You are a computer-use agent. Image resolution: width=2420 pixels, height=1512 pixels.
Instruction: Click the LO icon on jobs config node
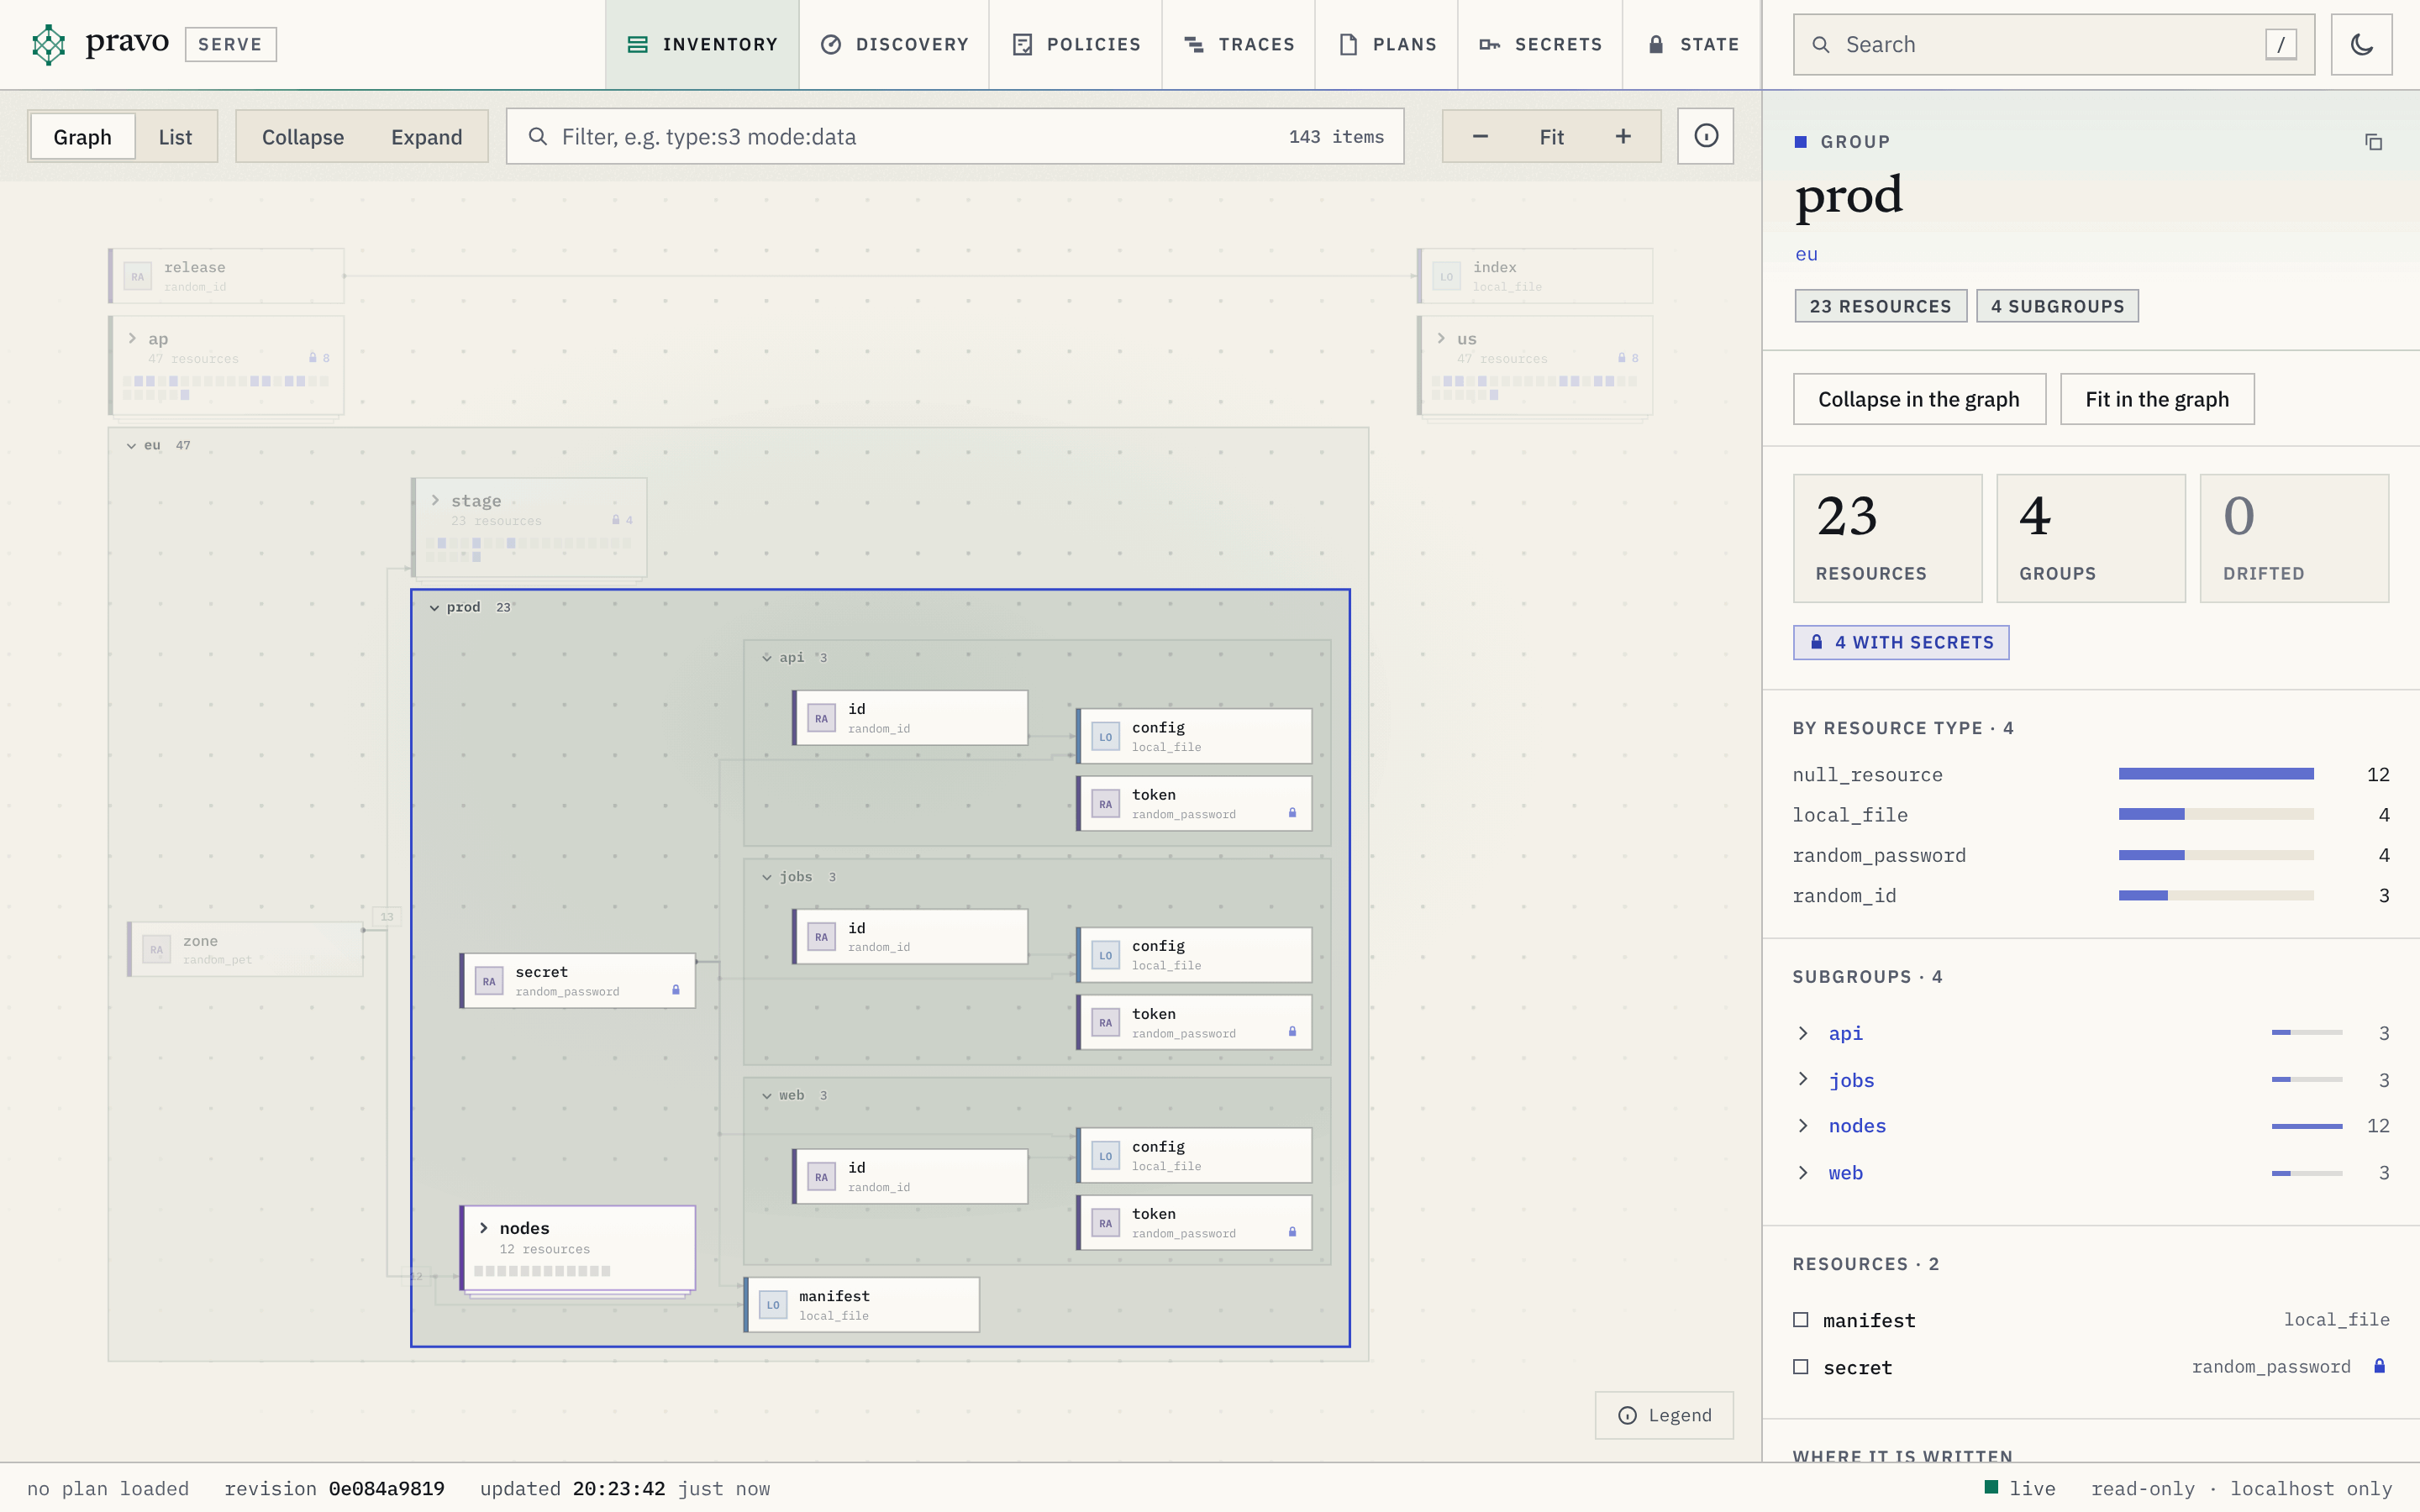pos(1105,955)
